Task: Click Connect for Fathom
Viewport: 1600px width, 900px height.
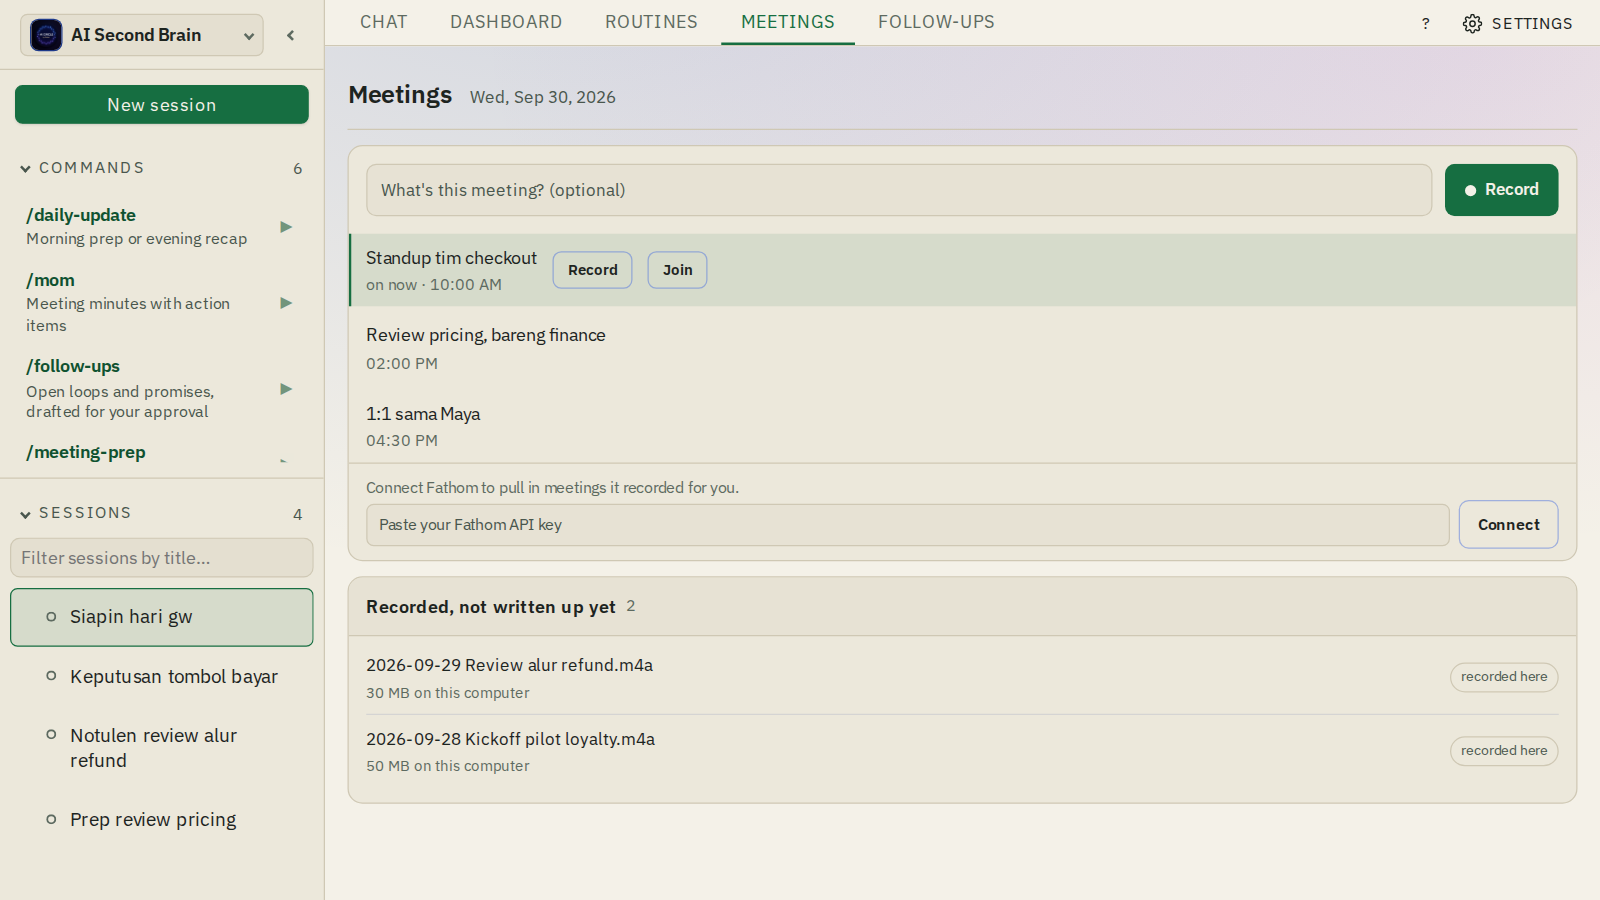Action: point(1508,524)
